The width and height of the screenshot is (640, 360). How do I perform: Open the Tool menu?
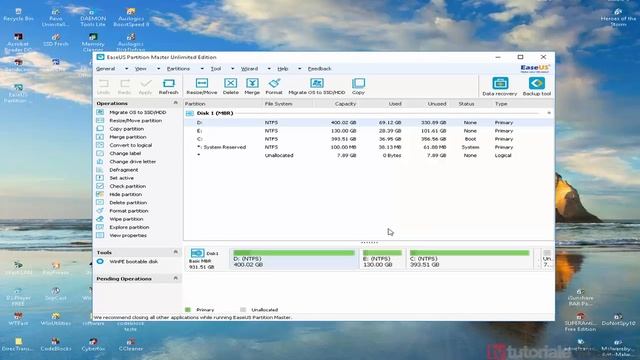[x=216, y=69]
